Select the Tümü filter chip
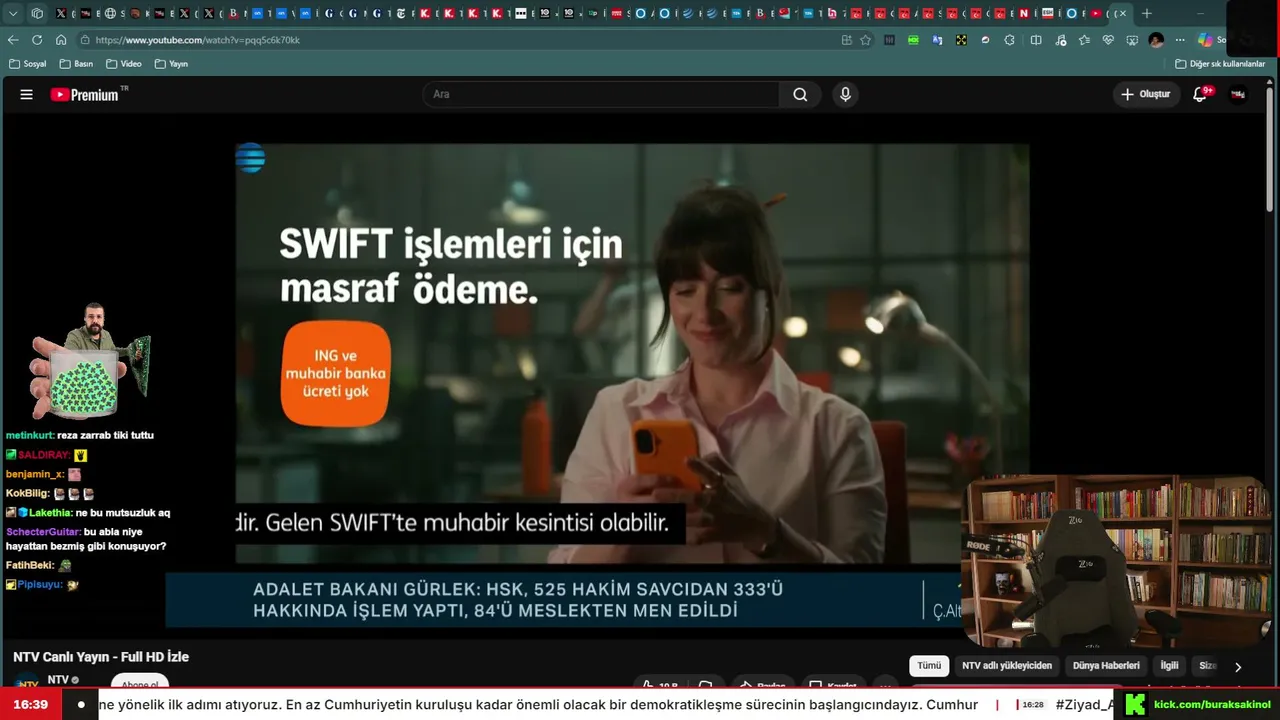The image size is (1280, 720). pos(929,666)
